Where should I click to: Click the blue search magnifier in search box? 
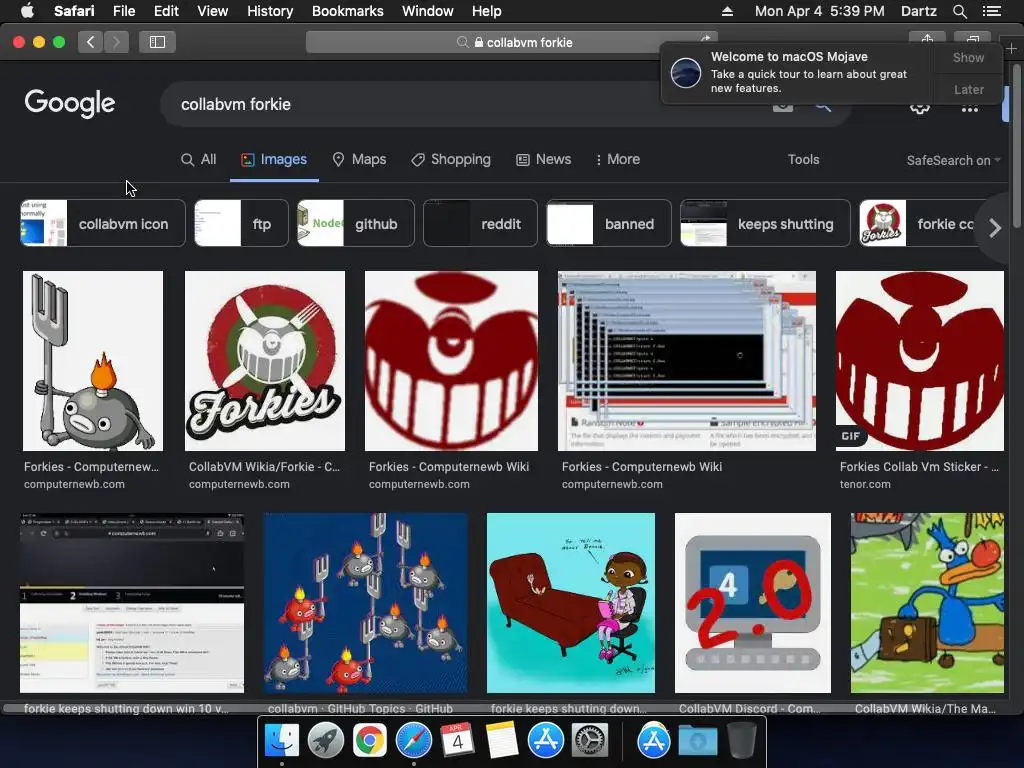823,106
